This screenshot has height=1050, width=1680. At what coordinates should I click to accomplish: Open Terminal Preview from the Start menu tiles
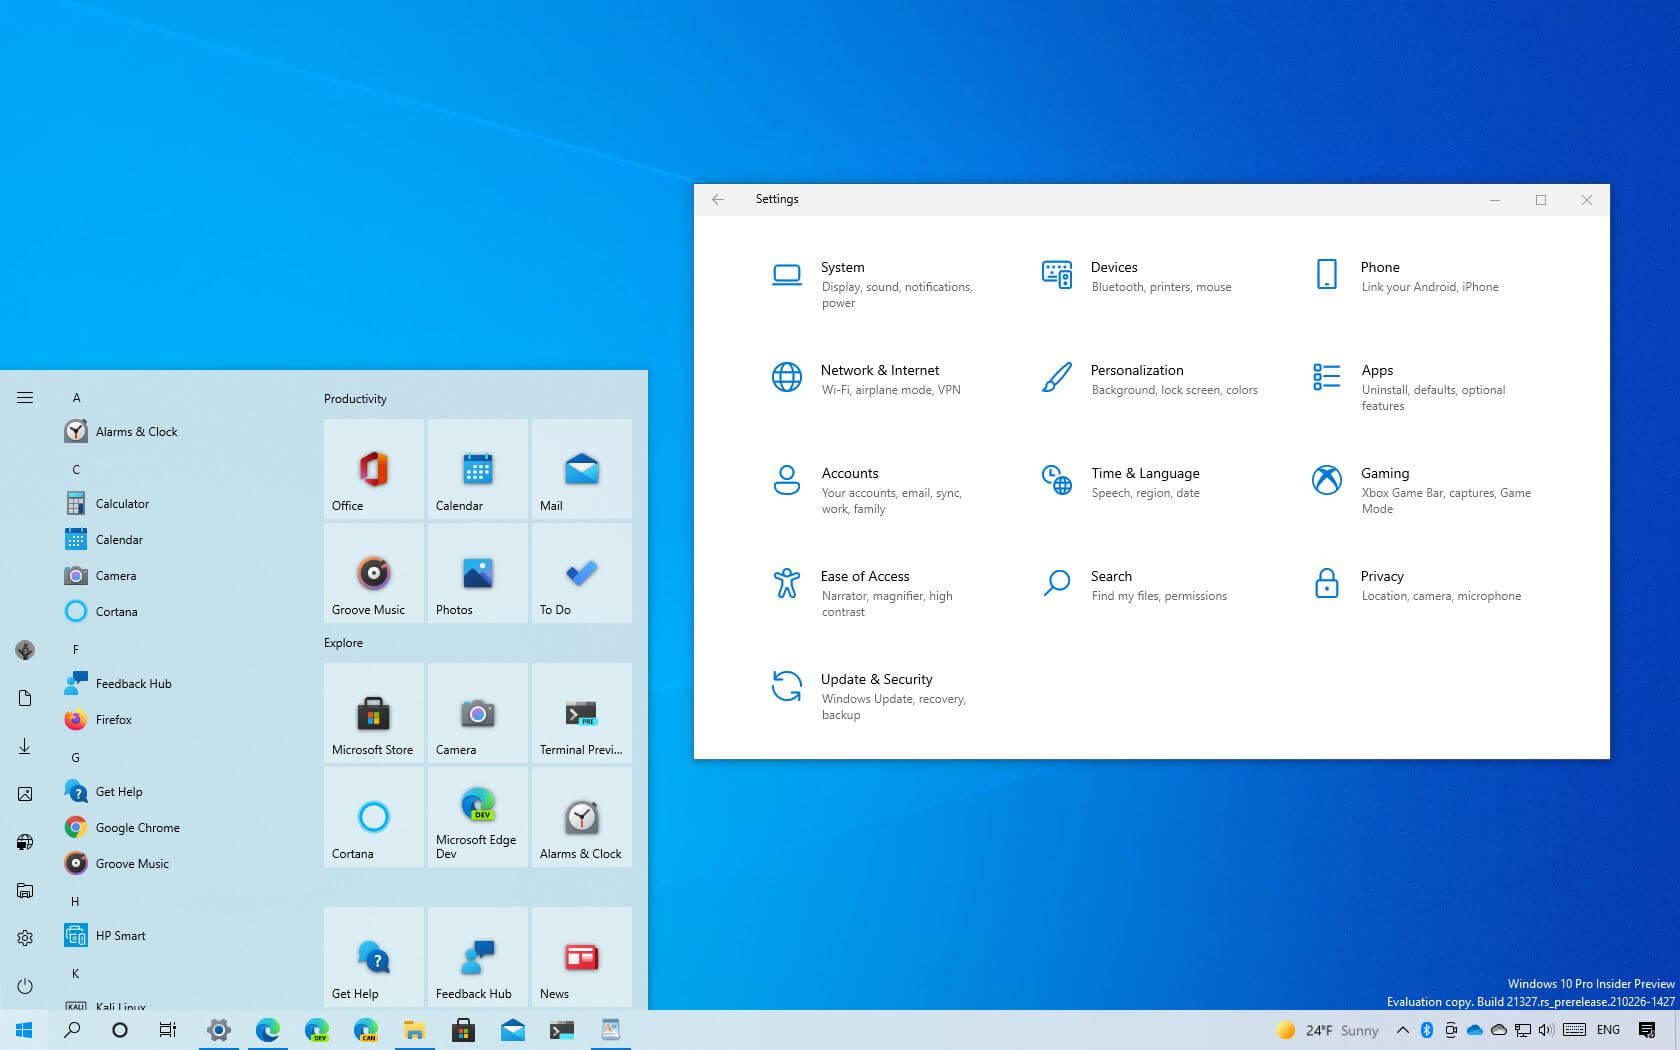click(581, 713)
